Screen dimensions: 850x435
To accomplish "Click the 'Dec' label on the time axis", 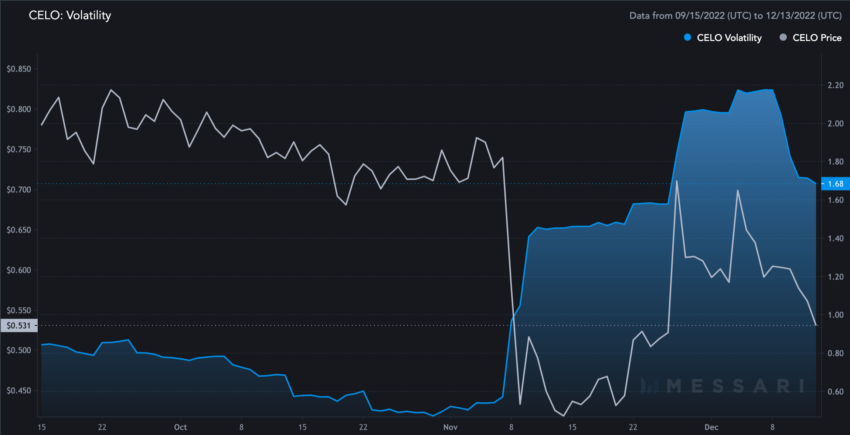I will pyautogui.click(x=710, y=426).
